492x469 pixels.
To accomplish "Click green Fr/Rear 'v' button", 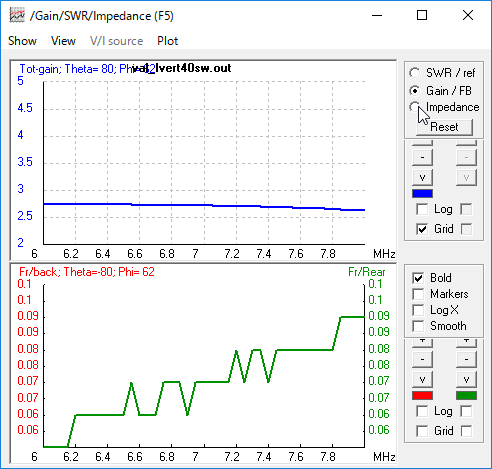I will click(466, 379).
